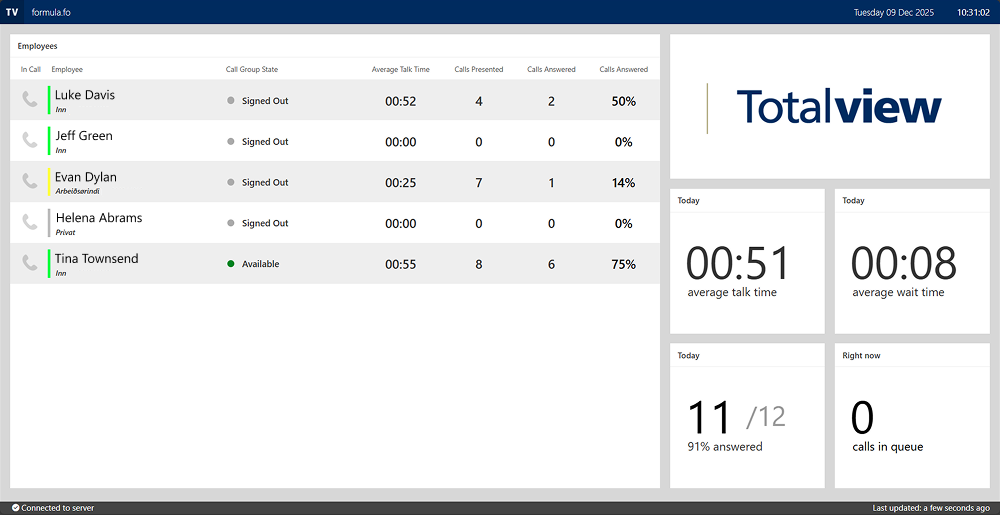Click Luke Davis's 00:52 talk time
The width and height of the screenshot is (1000, 515).
pos(401,101)
